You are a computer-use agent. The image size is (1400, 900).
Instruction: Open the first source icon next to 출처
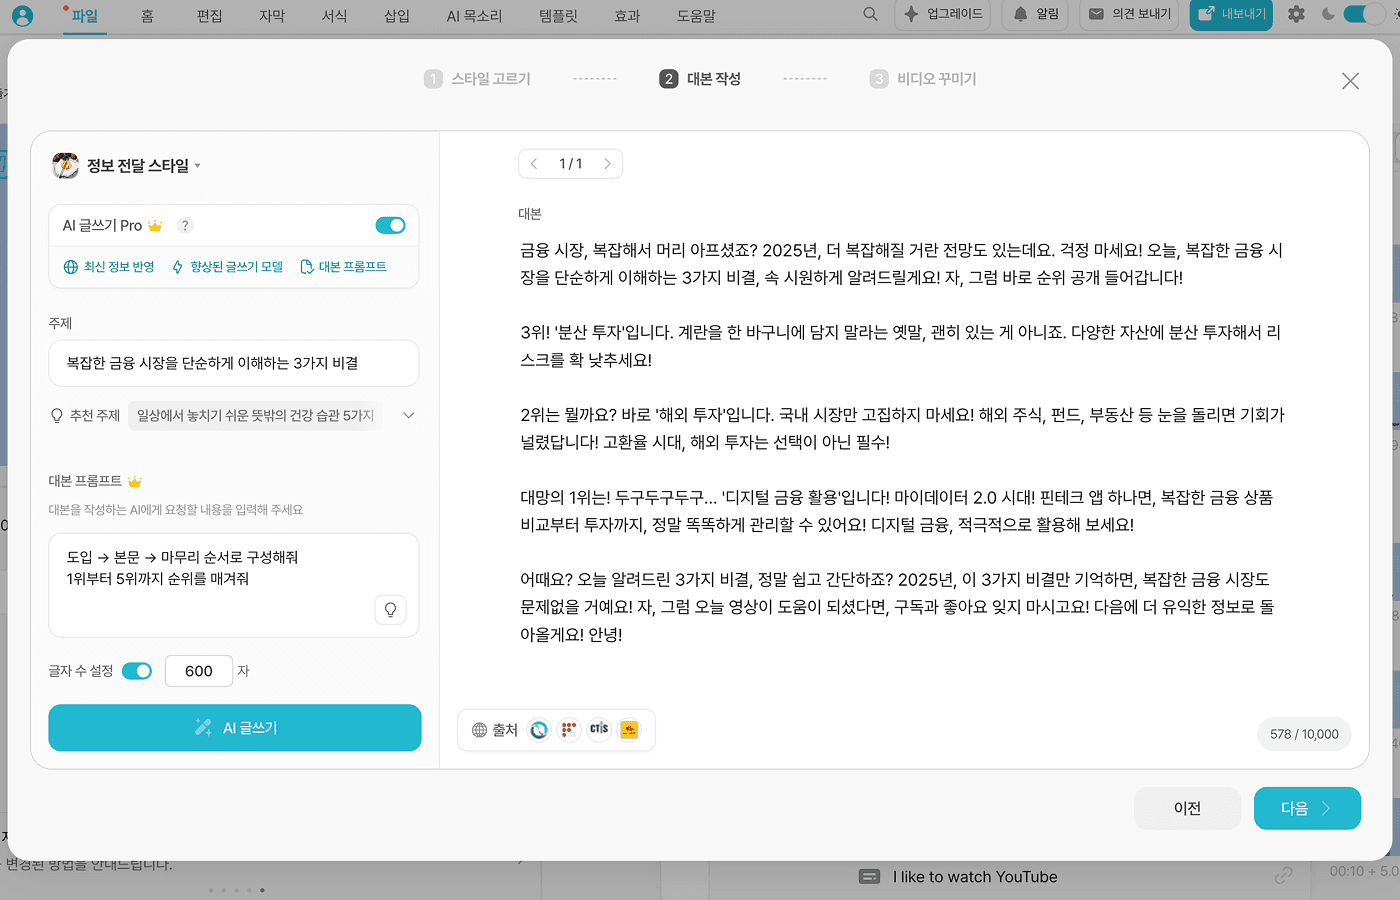pyautogui.click(x=539, y=730)
